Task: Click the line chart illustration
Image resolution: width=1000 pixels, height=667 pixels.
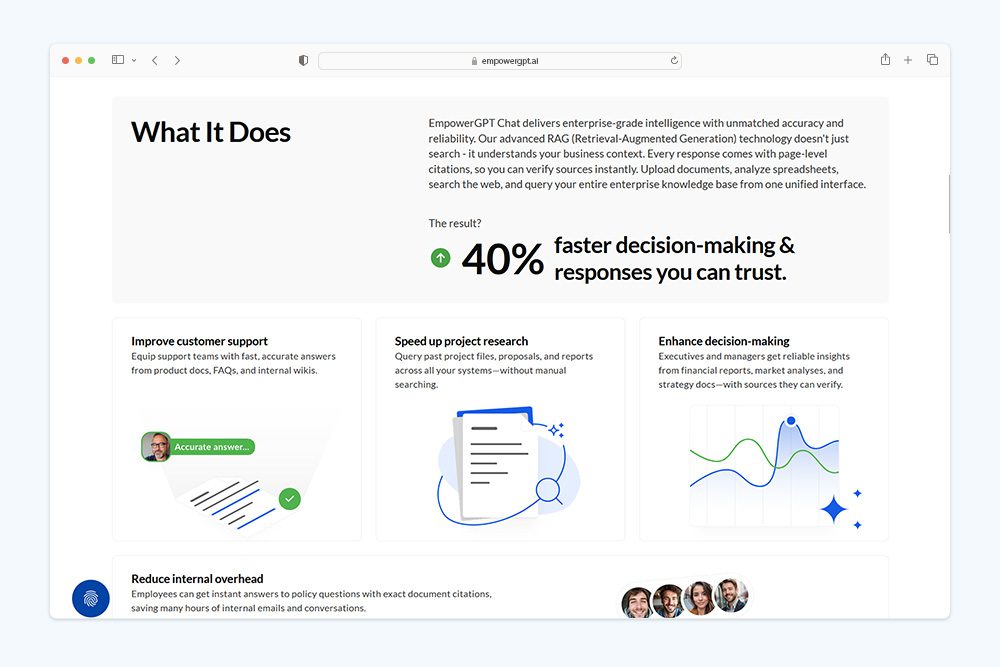Action: click(764, 465)
